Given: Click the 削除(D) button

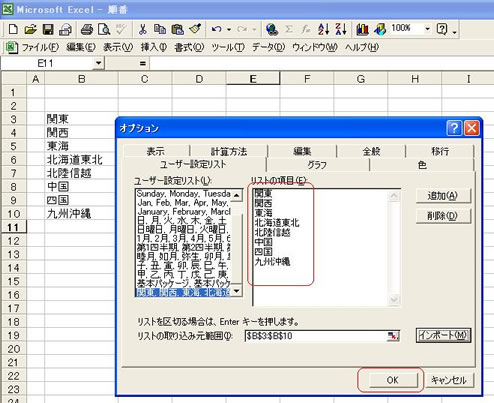Looking at the screenshot, I should click(x=443, y=216).
